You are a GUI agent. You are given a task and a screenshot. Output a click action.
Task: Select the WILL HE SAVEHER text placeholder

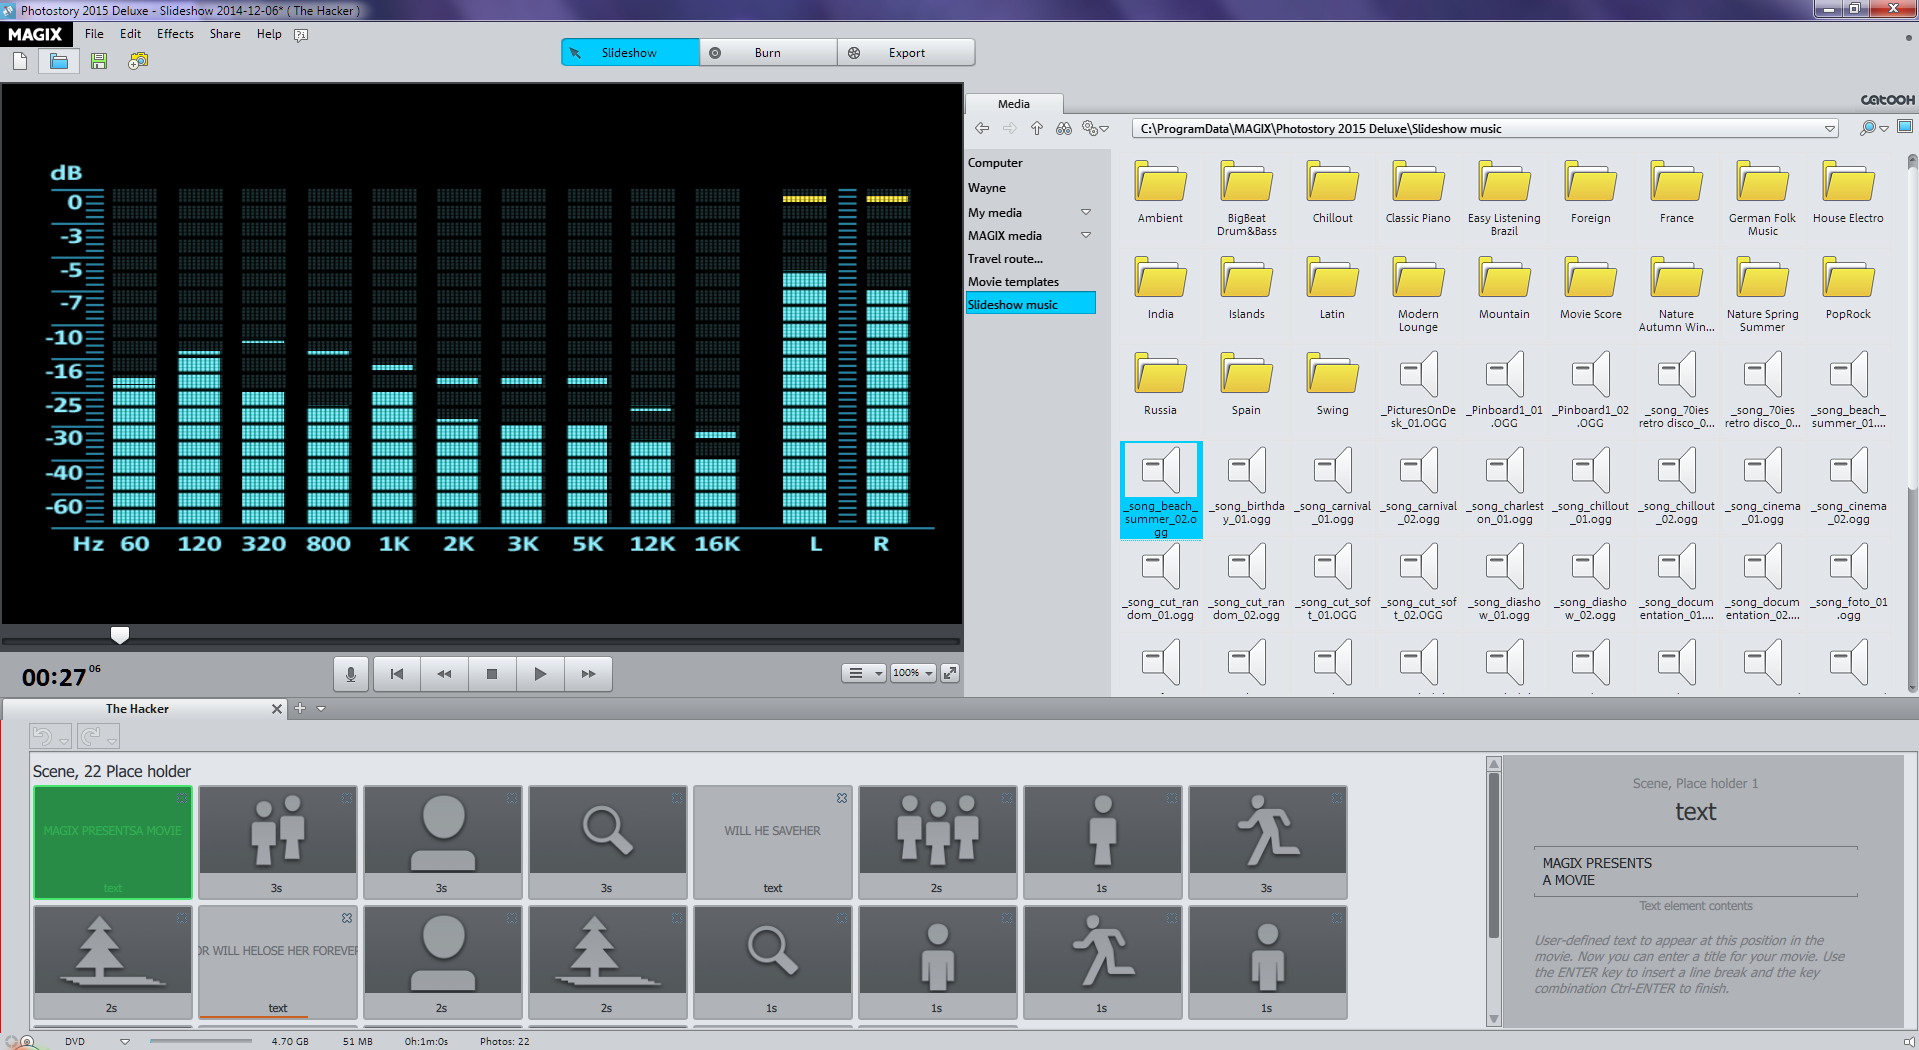click(x=772, y=842)
